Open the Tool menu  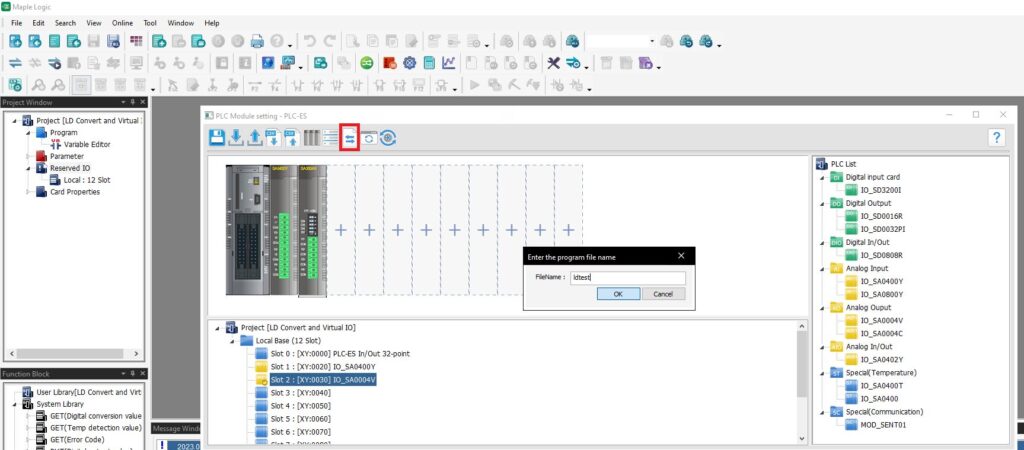(150, 23)
